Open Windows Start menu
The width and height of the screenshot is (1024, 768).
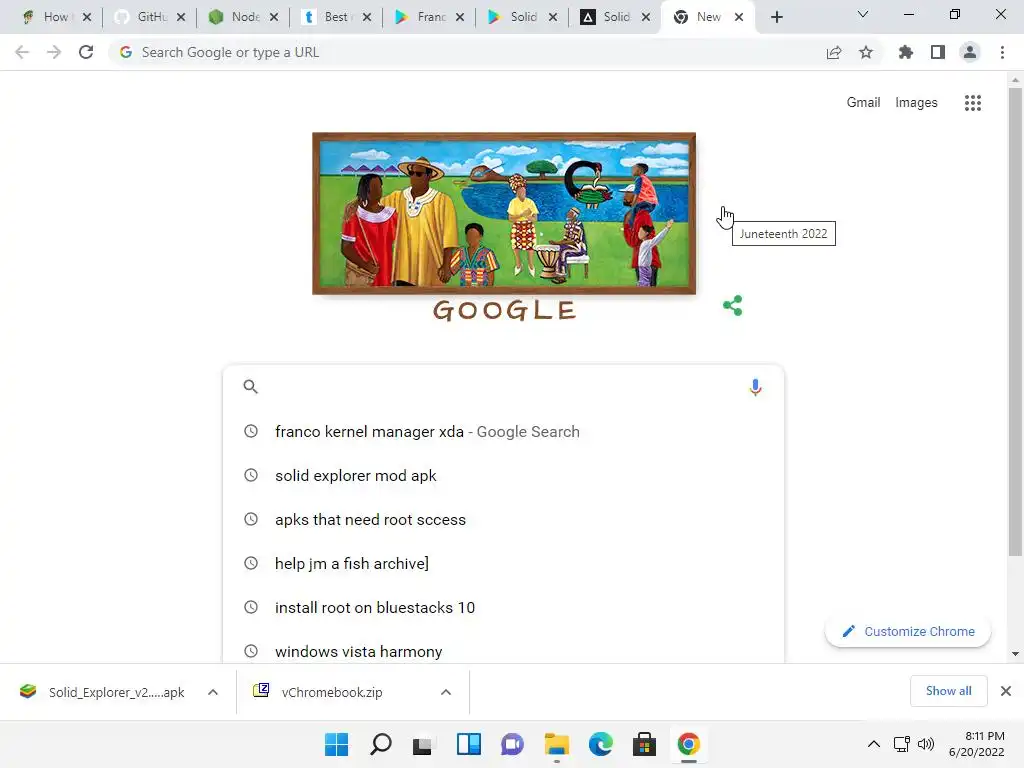click(336, 744)
